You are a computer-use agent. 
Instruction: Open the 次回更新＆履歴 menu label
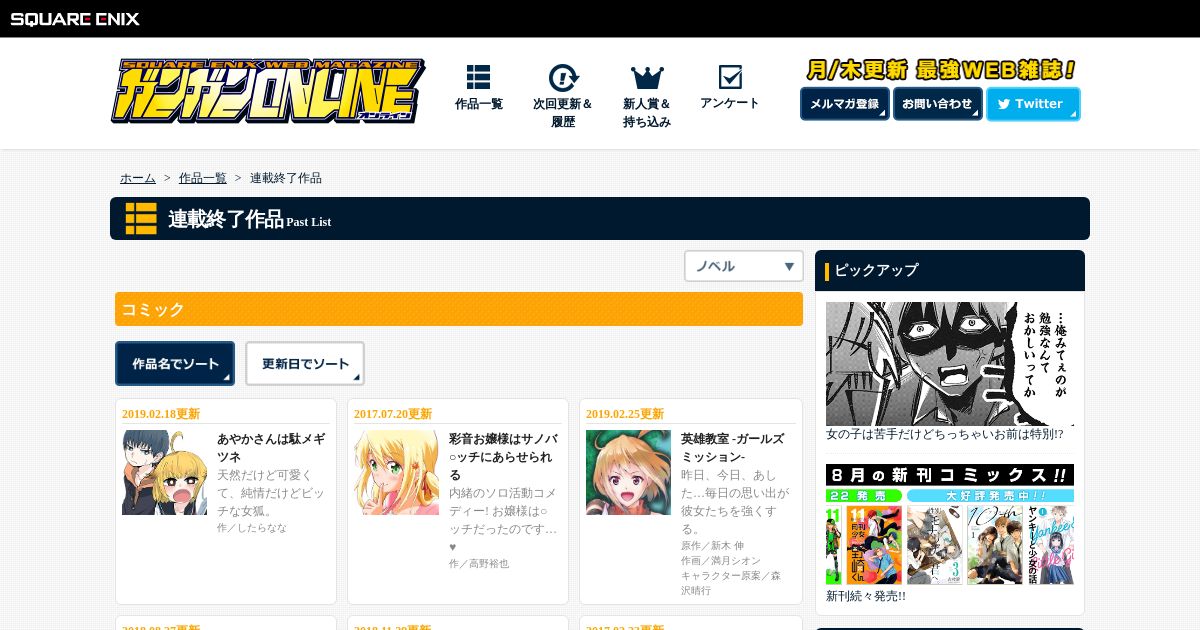tap(563, 113)
